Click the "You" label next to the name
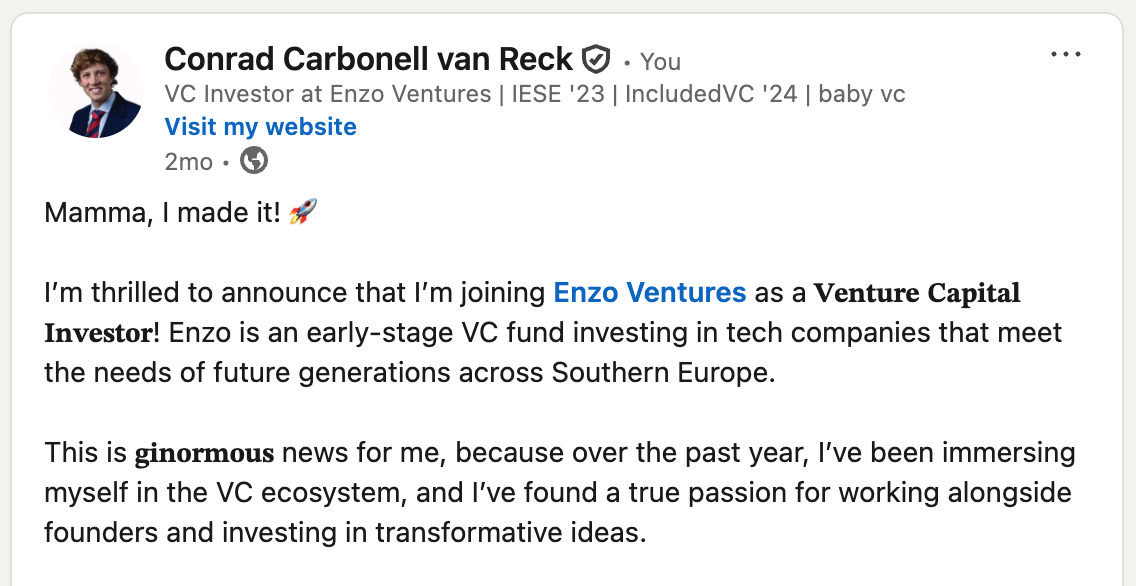 (660, 62)
